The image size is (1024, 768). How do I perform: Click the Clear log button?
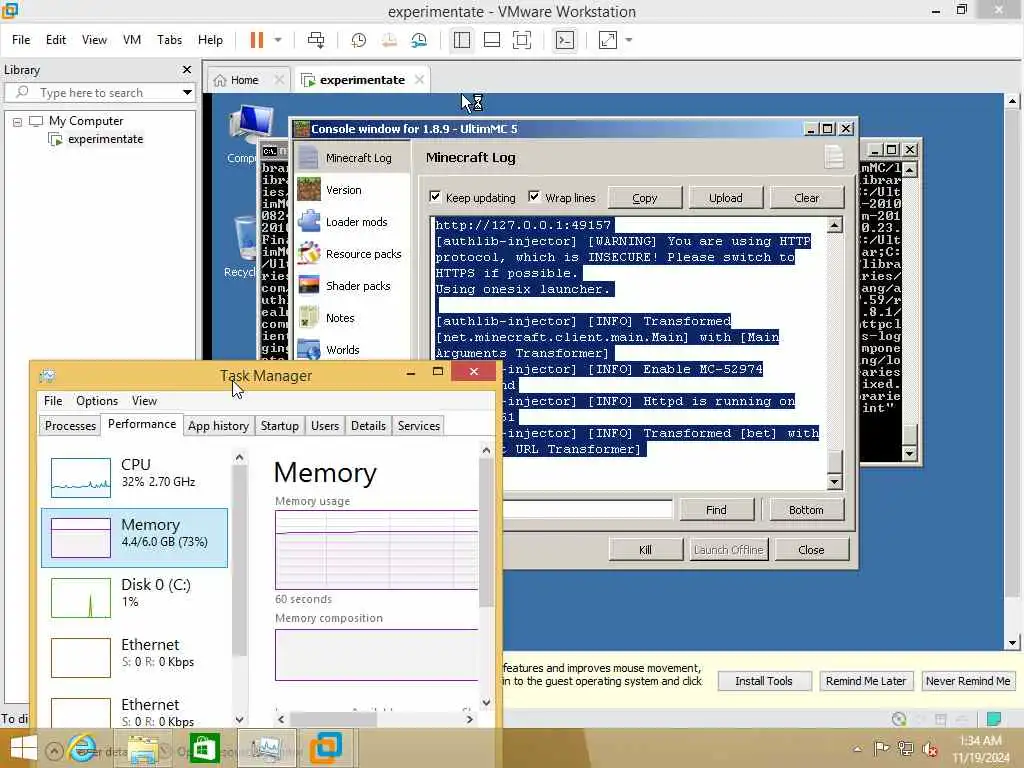807,198
